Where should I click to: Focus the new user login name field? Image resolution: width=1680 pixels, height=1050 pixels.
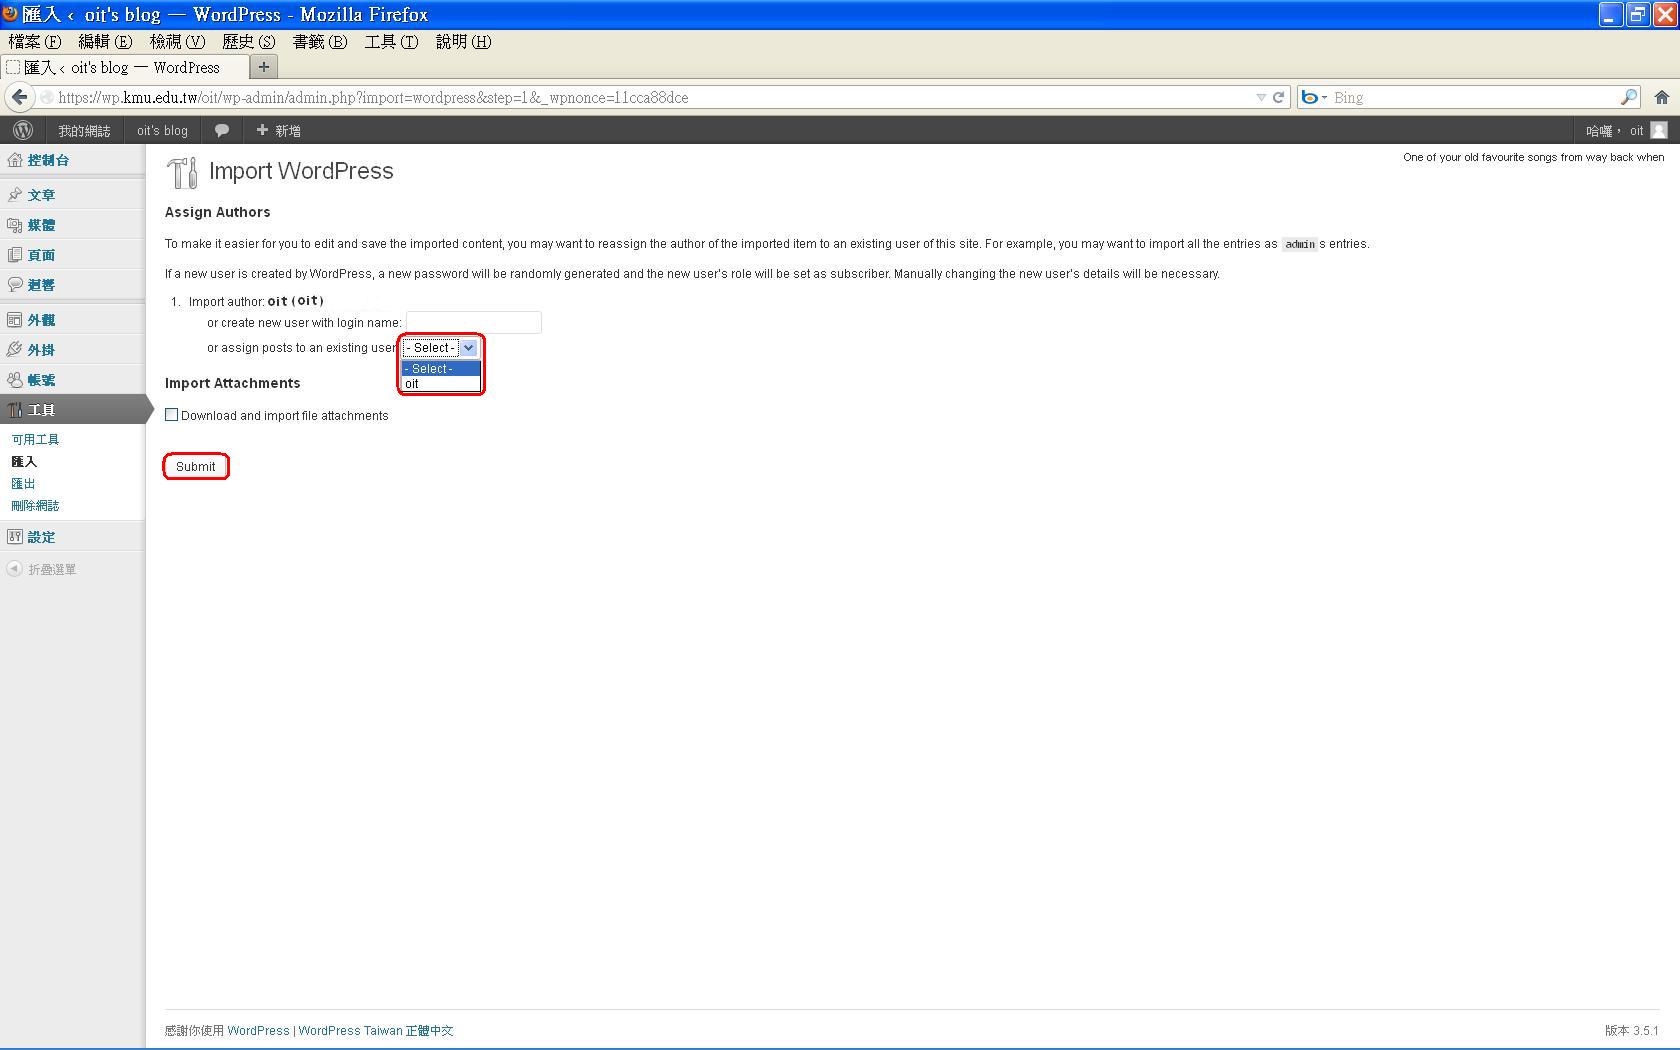pyautogui.click(x=474, y=322)
